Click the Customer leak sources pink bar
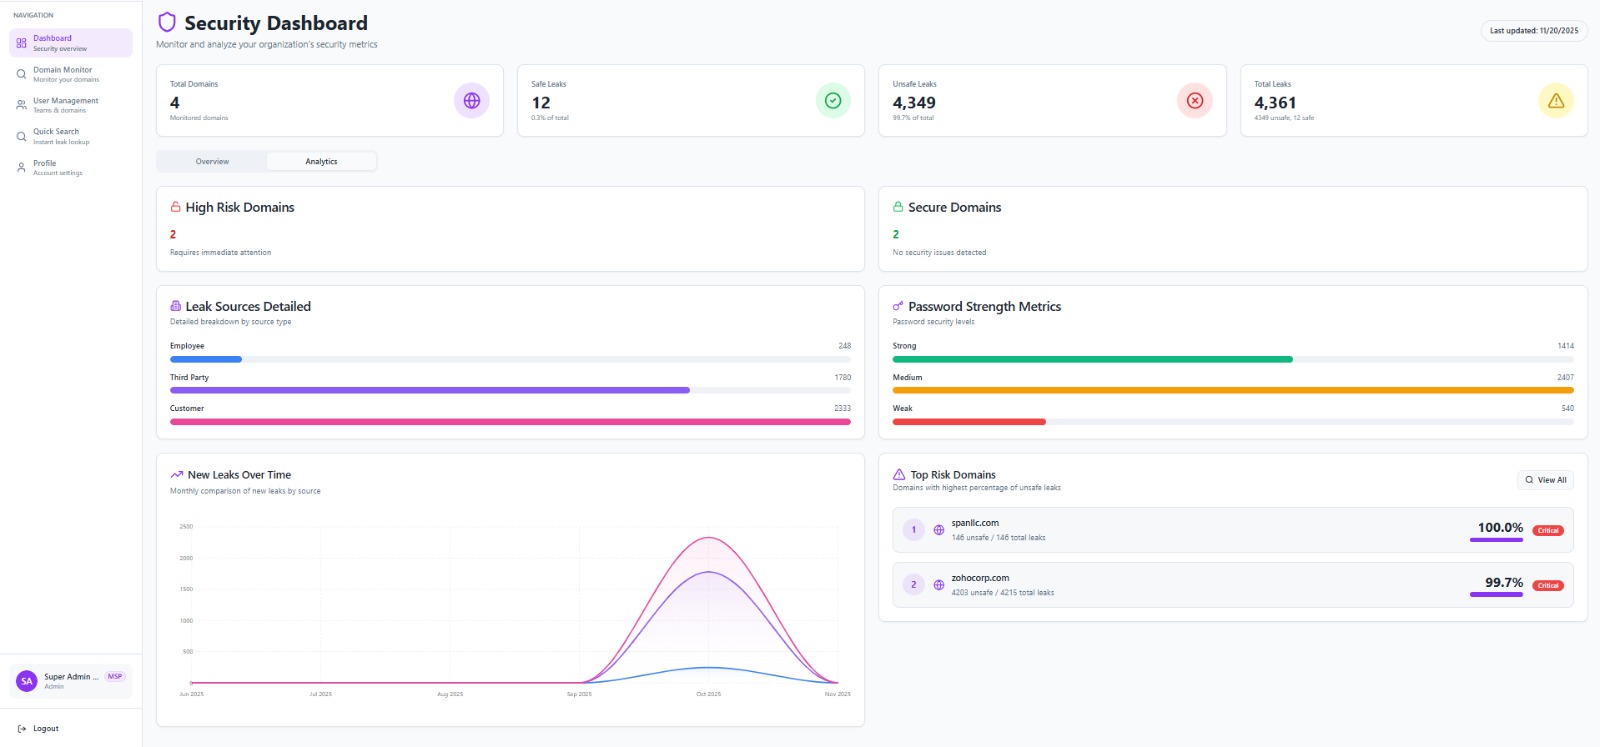 point(510,422)
